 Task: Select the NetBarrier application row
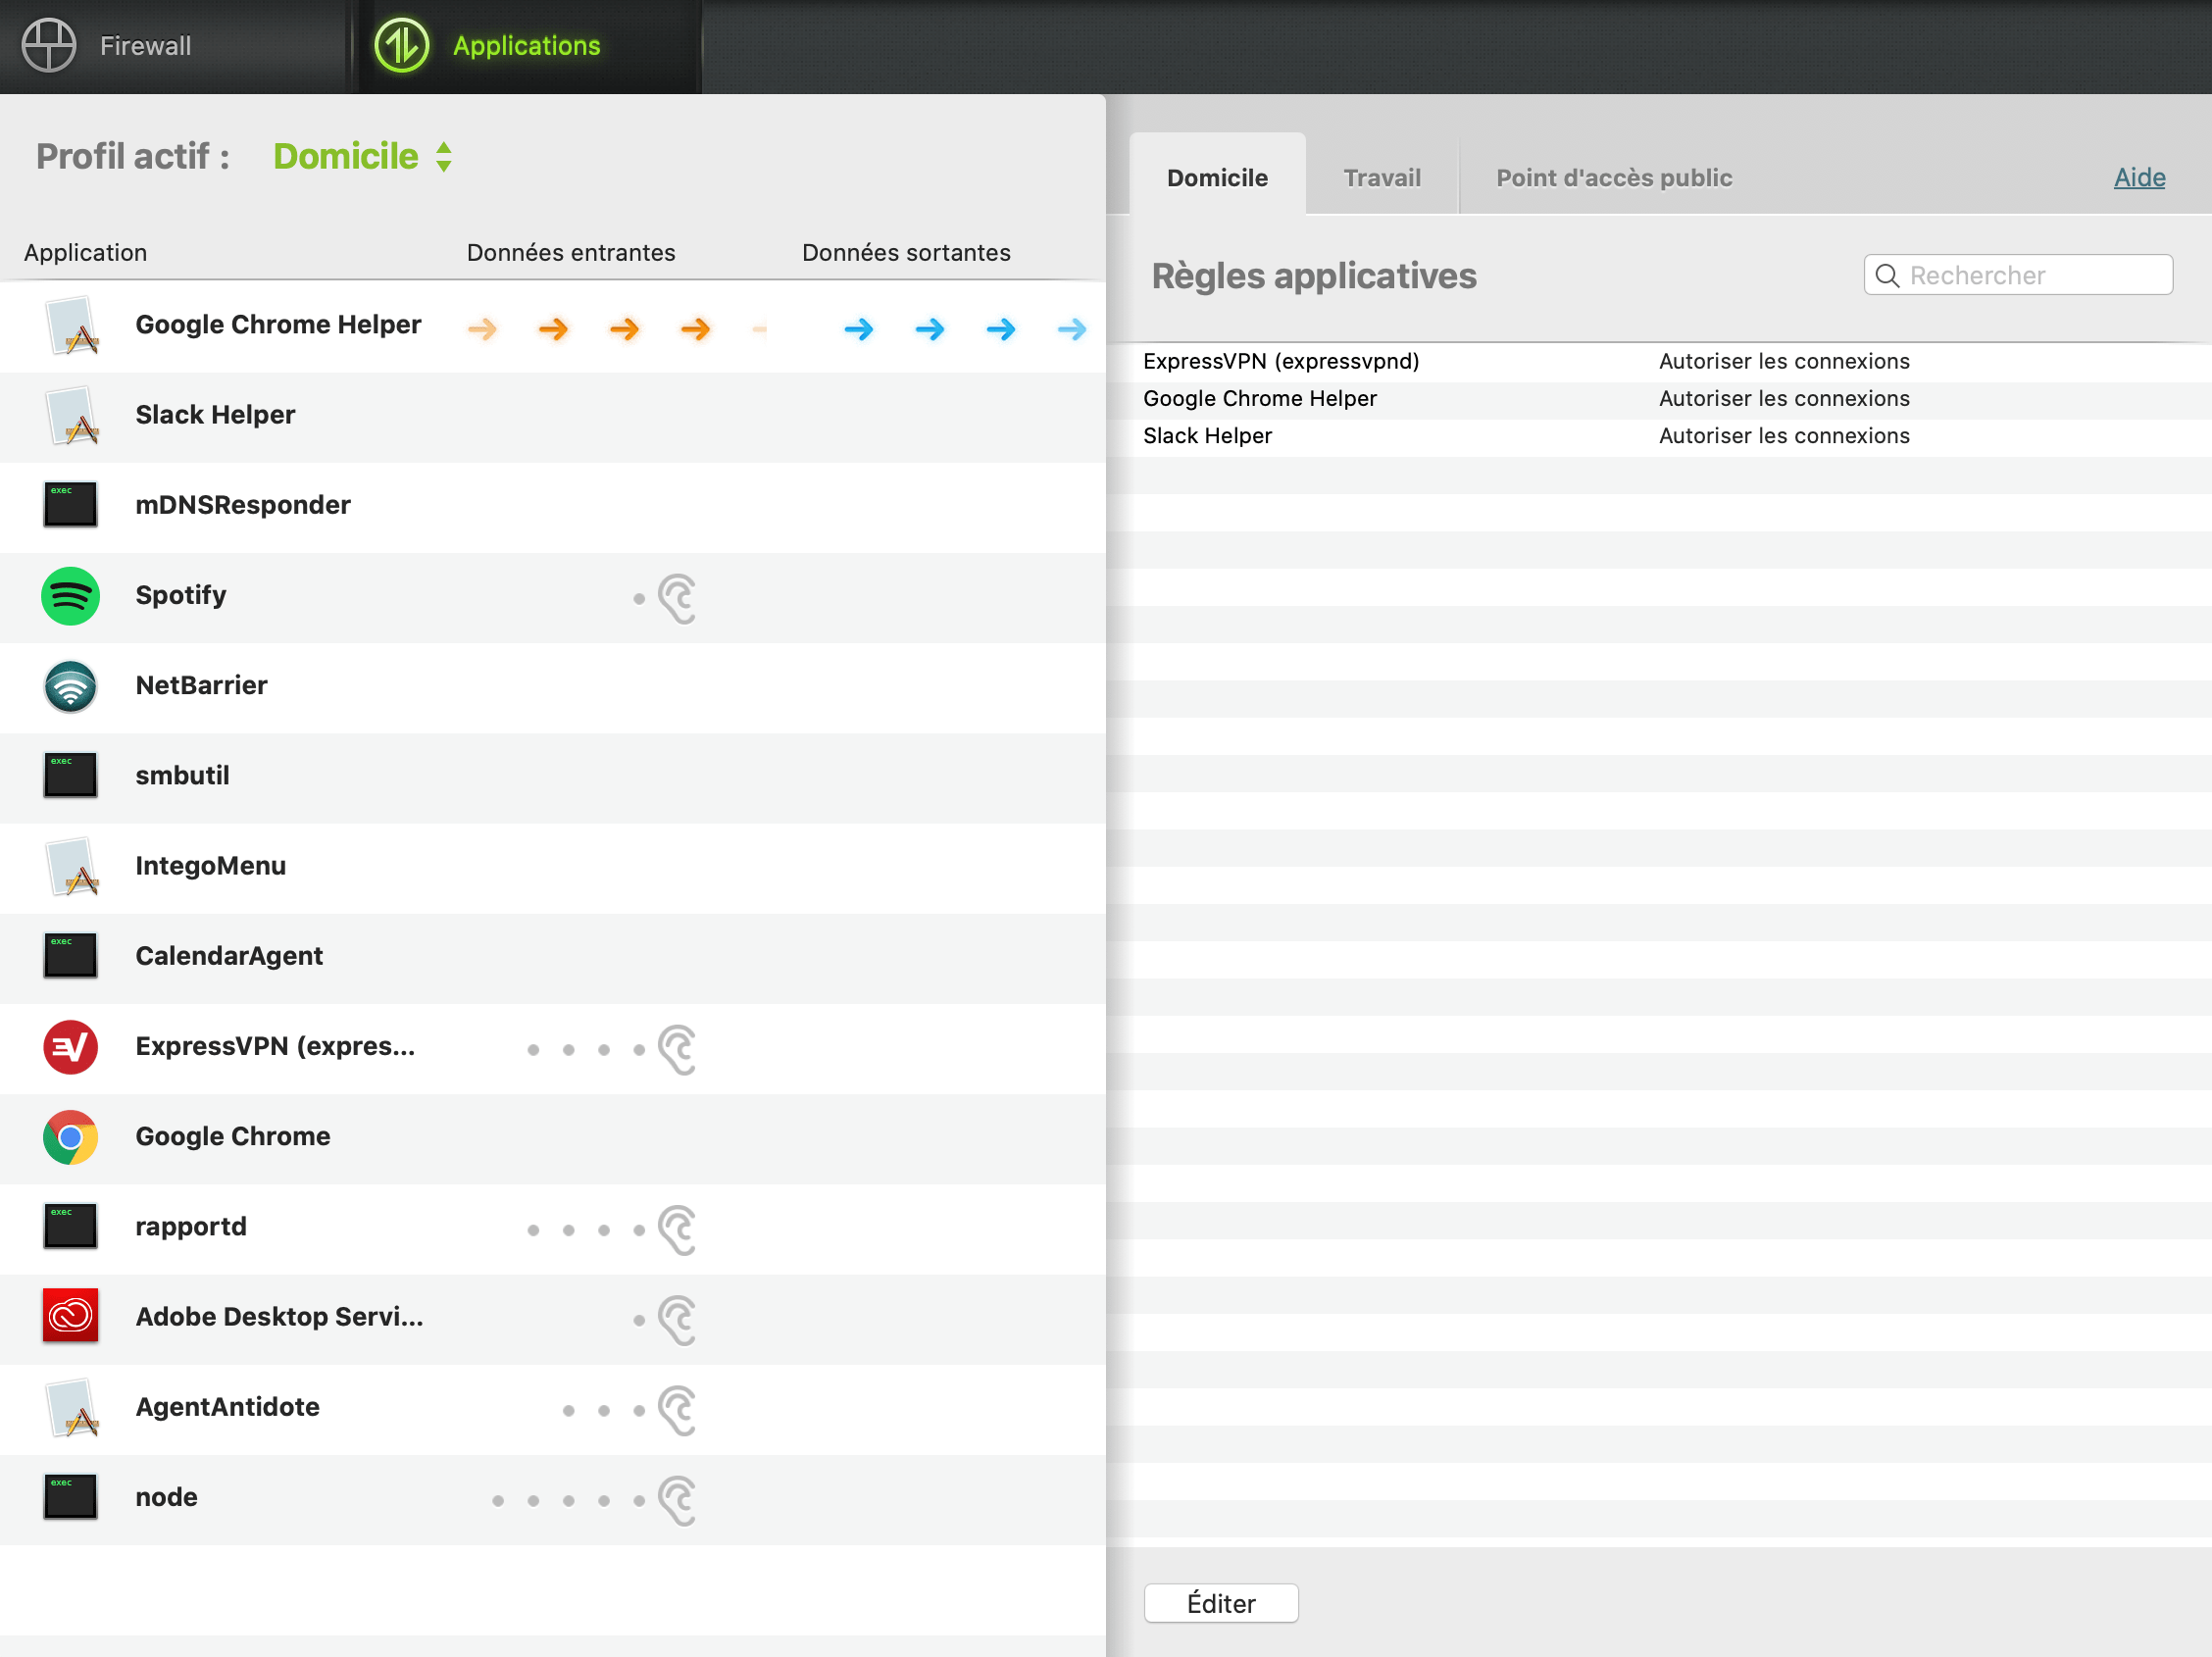(x=553, y=688)
